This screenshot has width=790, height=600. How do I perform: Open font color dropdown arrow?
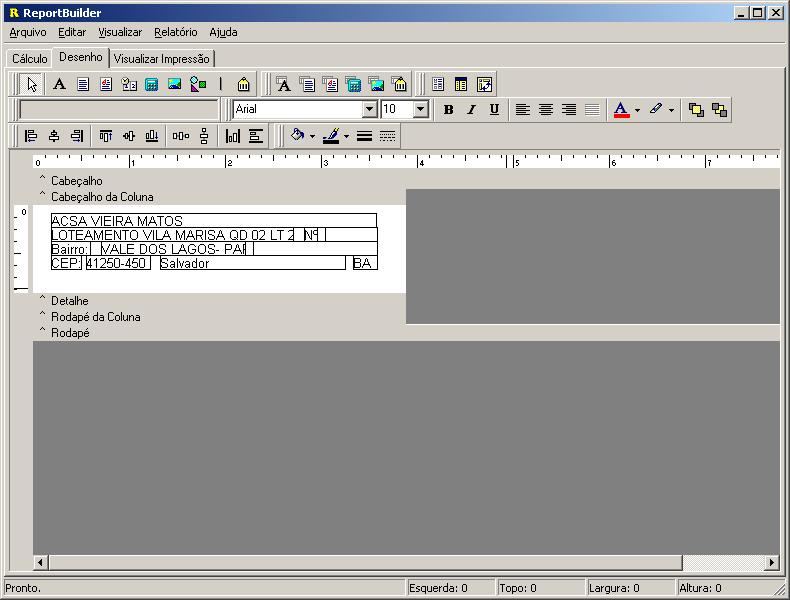pos(638,110)
